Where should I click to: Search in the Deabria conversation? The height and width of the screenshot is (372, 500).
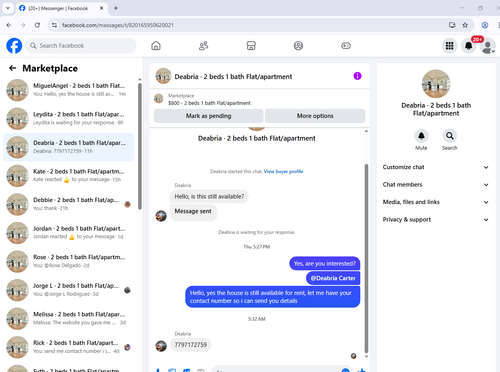[450, 136]
